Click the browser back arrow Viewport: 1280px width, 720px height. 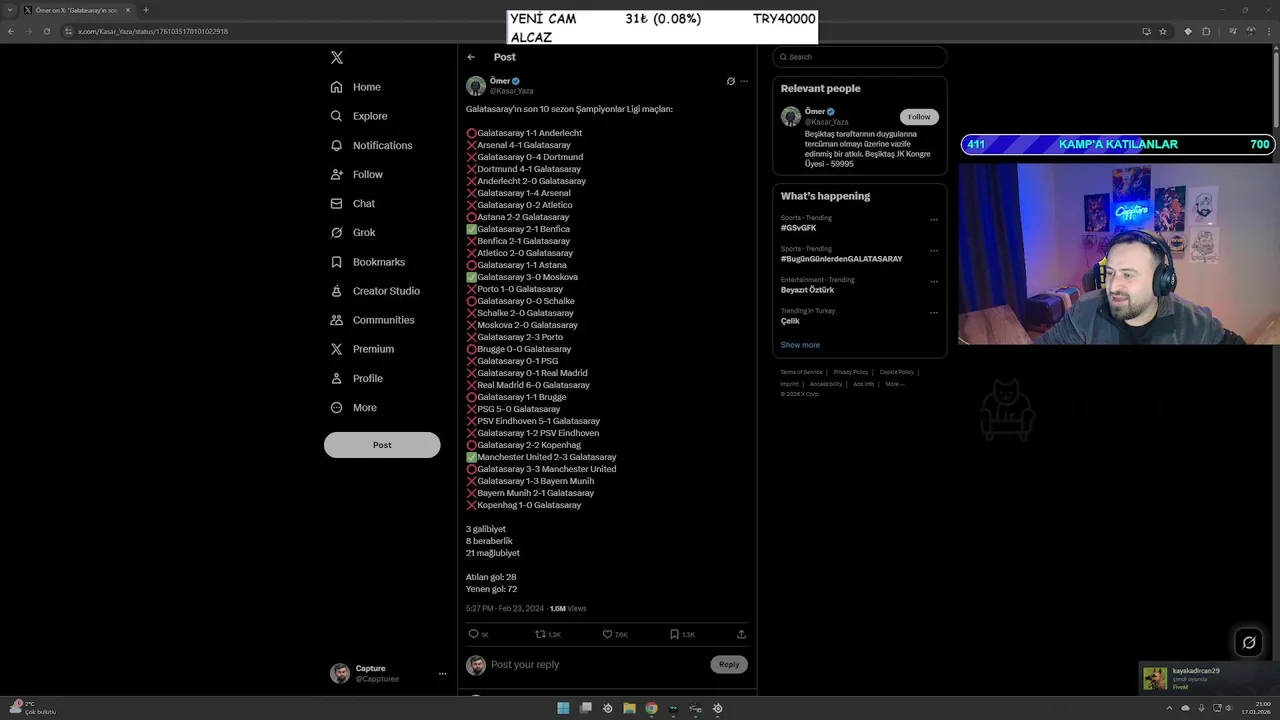click(x=11, y=31)
